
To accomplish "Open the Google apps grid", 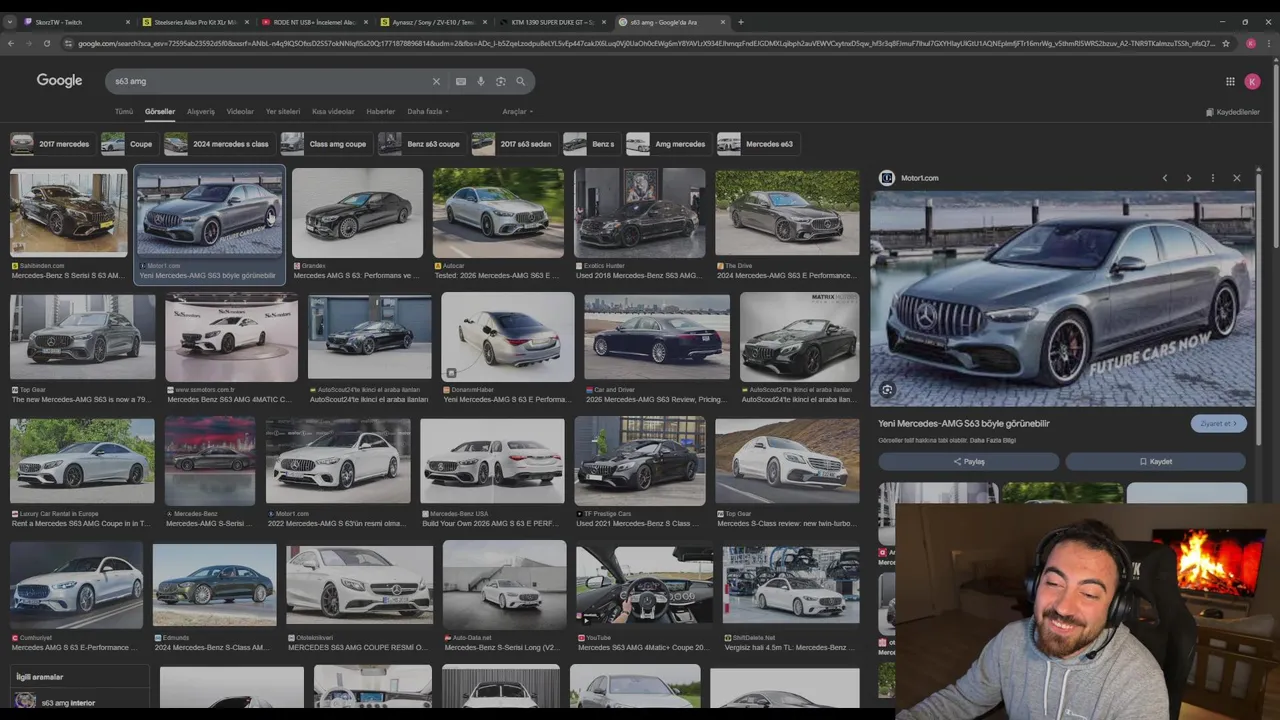I will [1230, 81].
